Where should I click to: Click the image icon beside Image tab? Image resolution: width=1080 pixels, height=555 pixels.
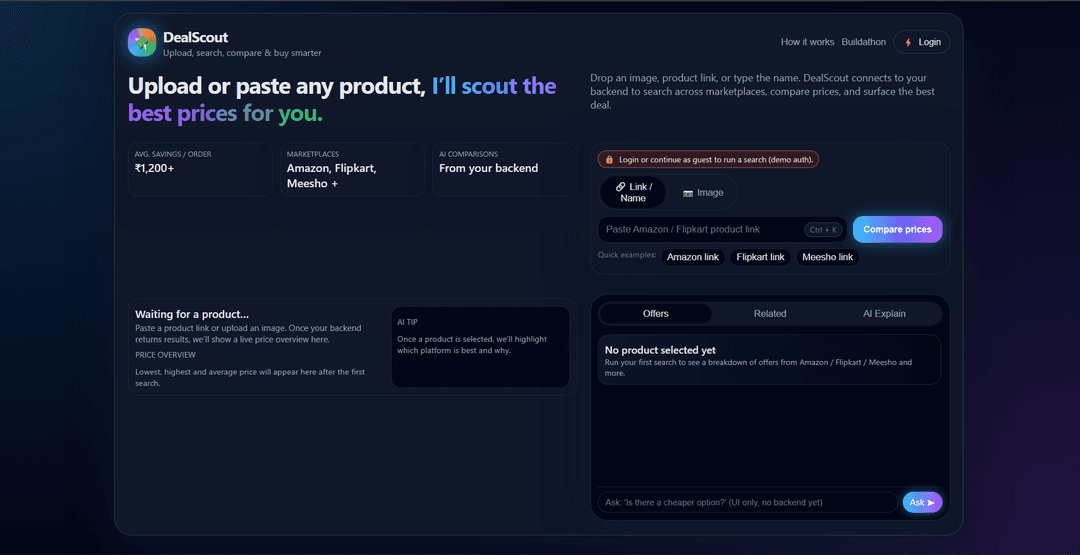(x=687, y=193)
